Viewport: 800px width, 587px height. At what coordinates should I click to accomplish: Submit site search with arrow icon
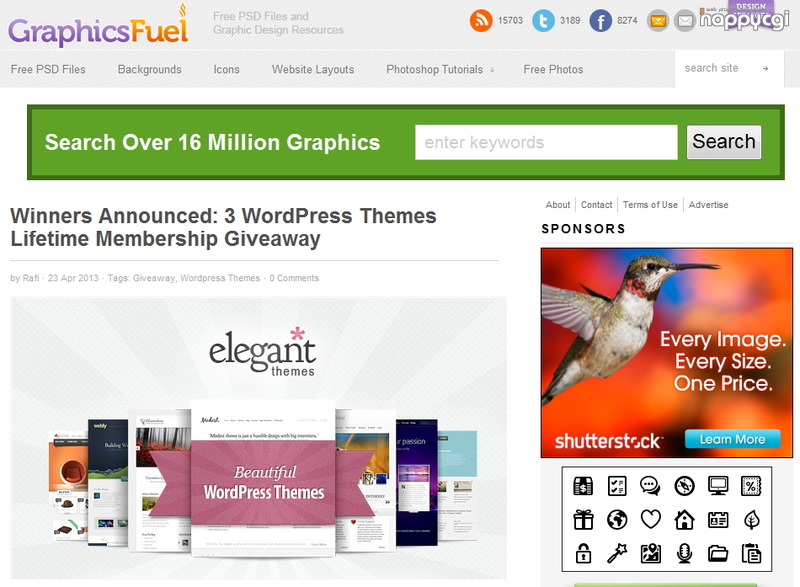765,68
